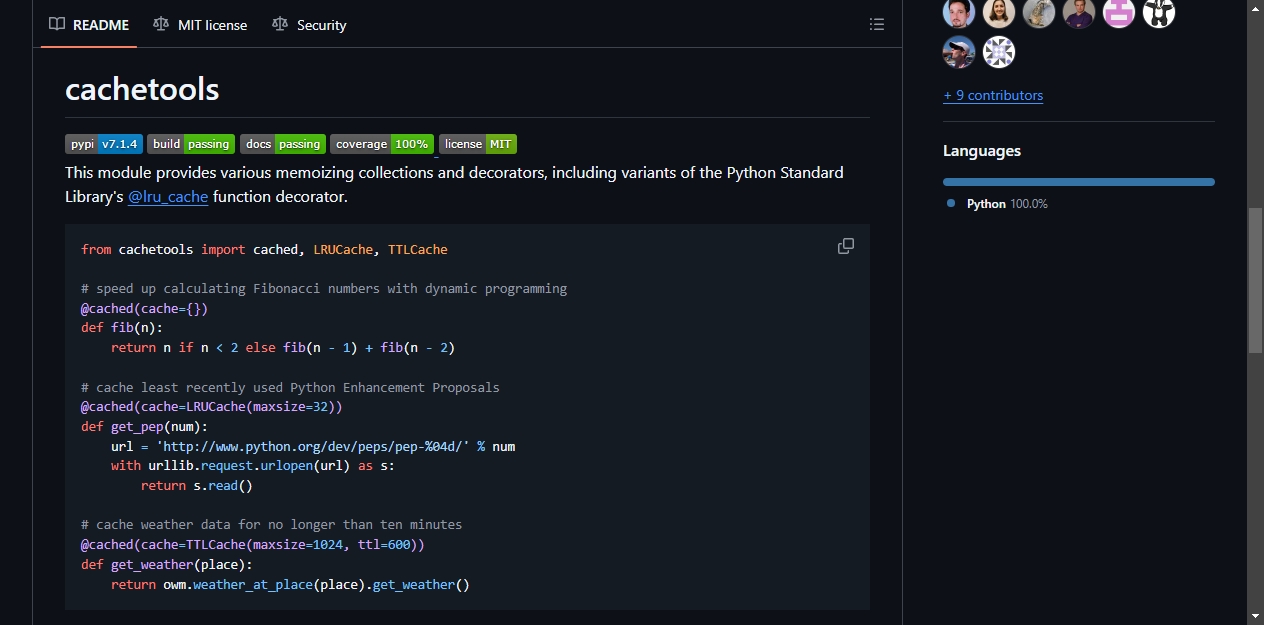The image size is (1264, 625).
Task: Follow the @lru_cache link
Action: coord(168,197)
